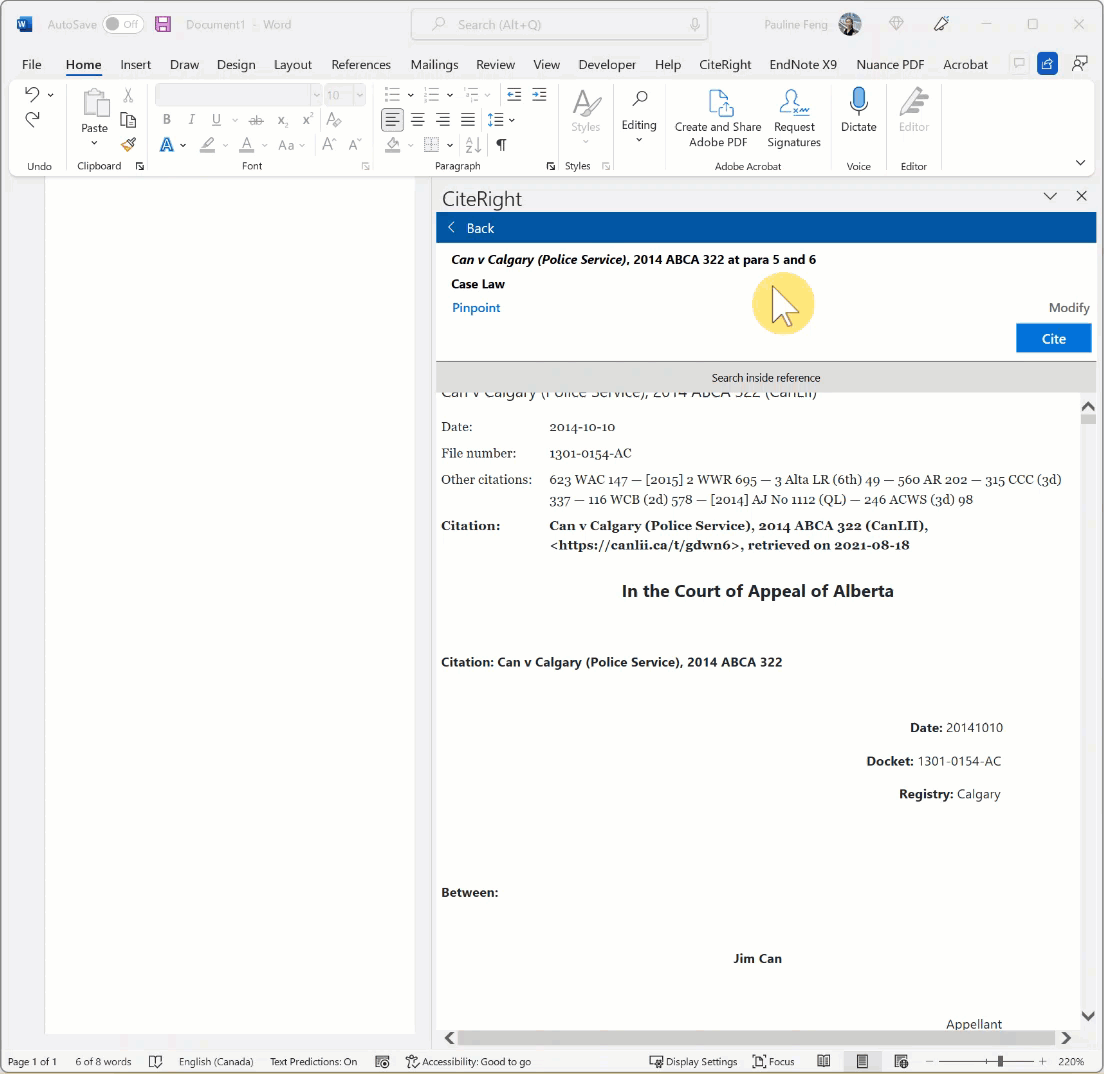The width and height of the screenshot is (1104, 1074).
Task: Open the font size dropdown
Action: click(x=360, y=95)
